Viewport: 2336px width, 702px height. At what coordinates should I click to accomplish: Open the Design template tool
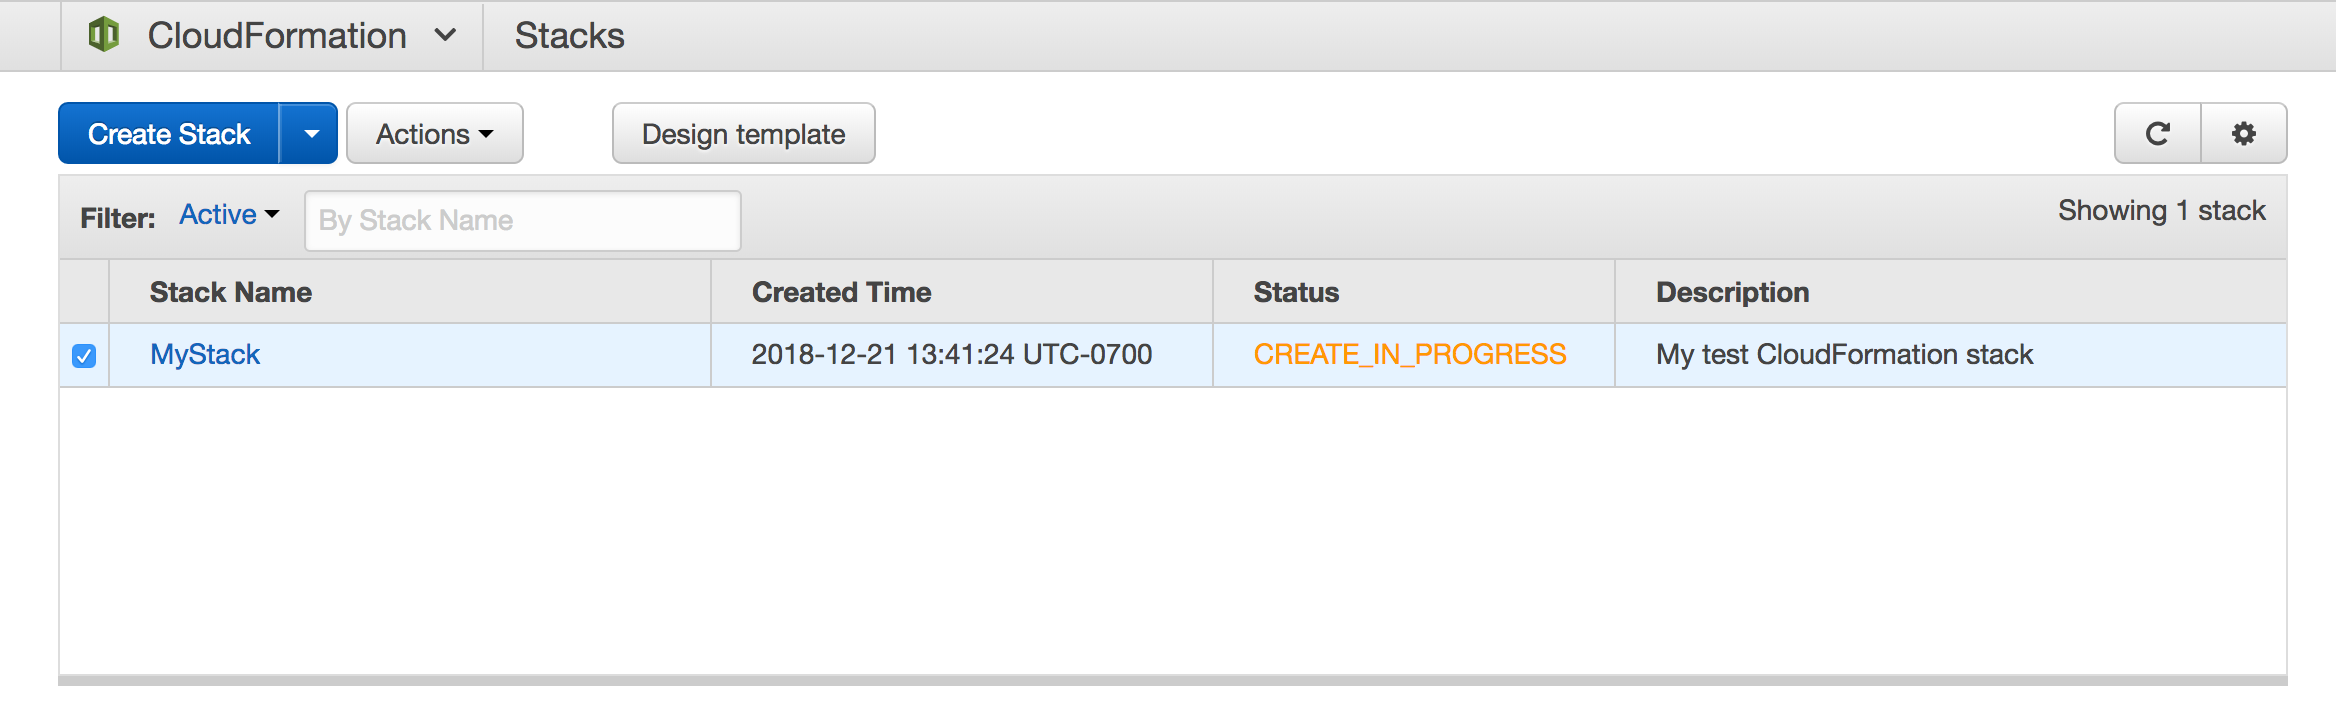click(x=742, y=133)
